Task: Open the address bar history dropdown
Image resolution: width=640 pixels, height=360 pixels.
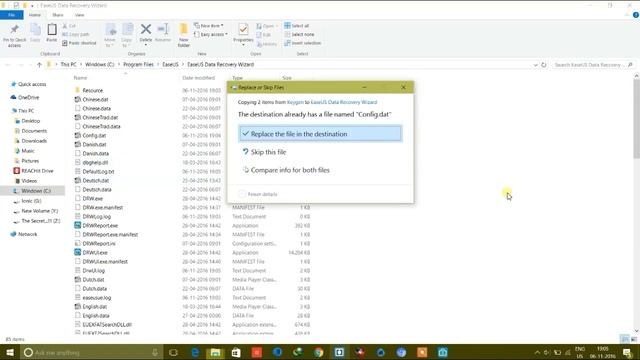Action: pyautogui.click(x=535, y=65)
